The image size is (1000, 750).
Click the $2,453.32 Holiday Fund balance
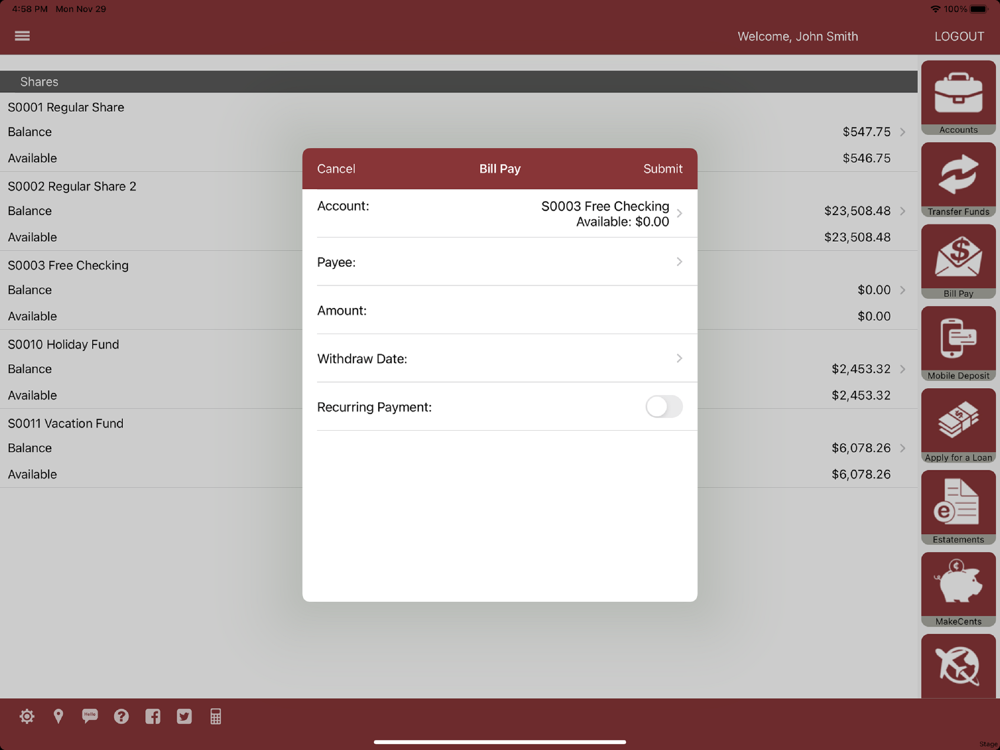(861, 369)
